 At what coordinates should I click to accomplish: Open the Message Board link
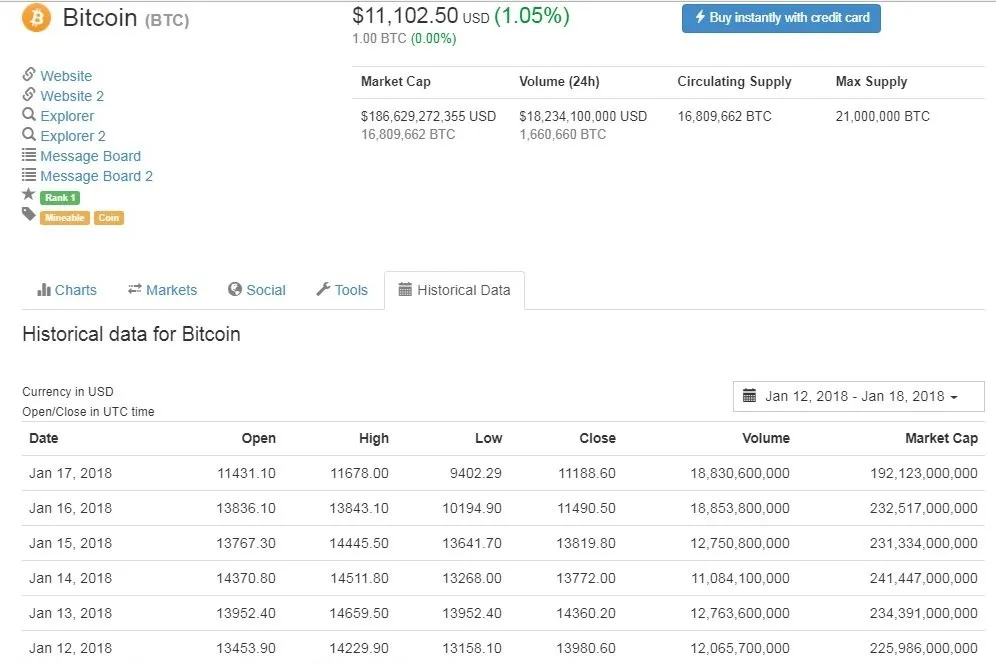[90, 156]
